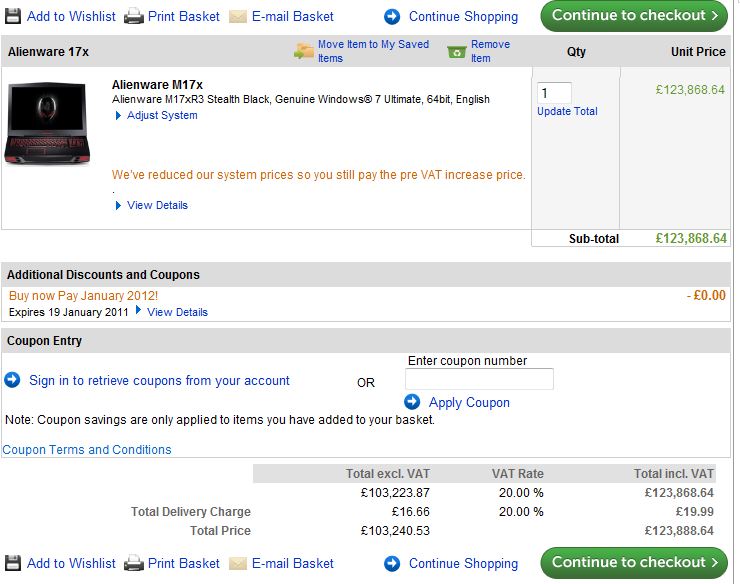
Task: Click the £103,240.53 total excl. VAT
Action: 395,531
